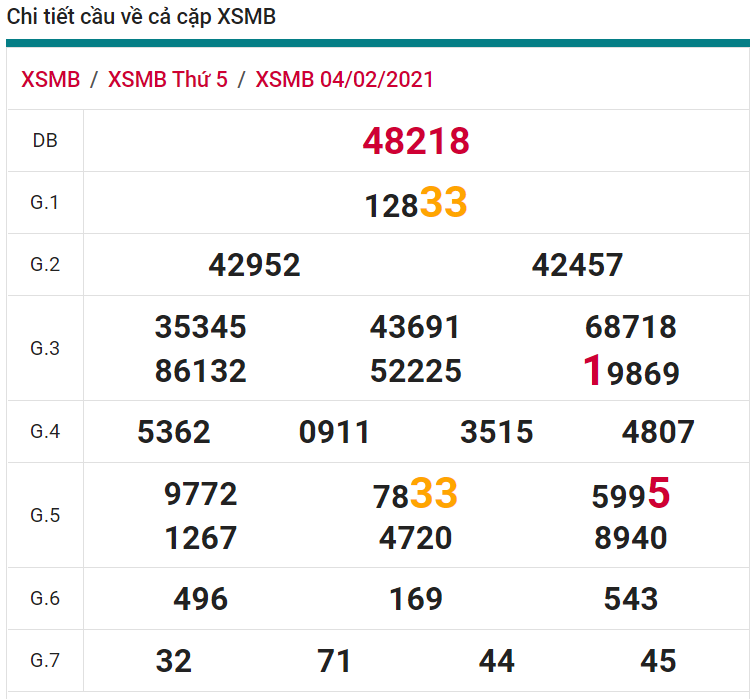The image size is (752, 699).
Task: Select the G.1 prize number 12833
Action: (x=416, y=204)
